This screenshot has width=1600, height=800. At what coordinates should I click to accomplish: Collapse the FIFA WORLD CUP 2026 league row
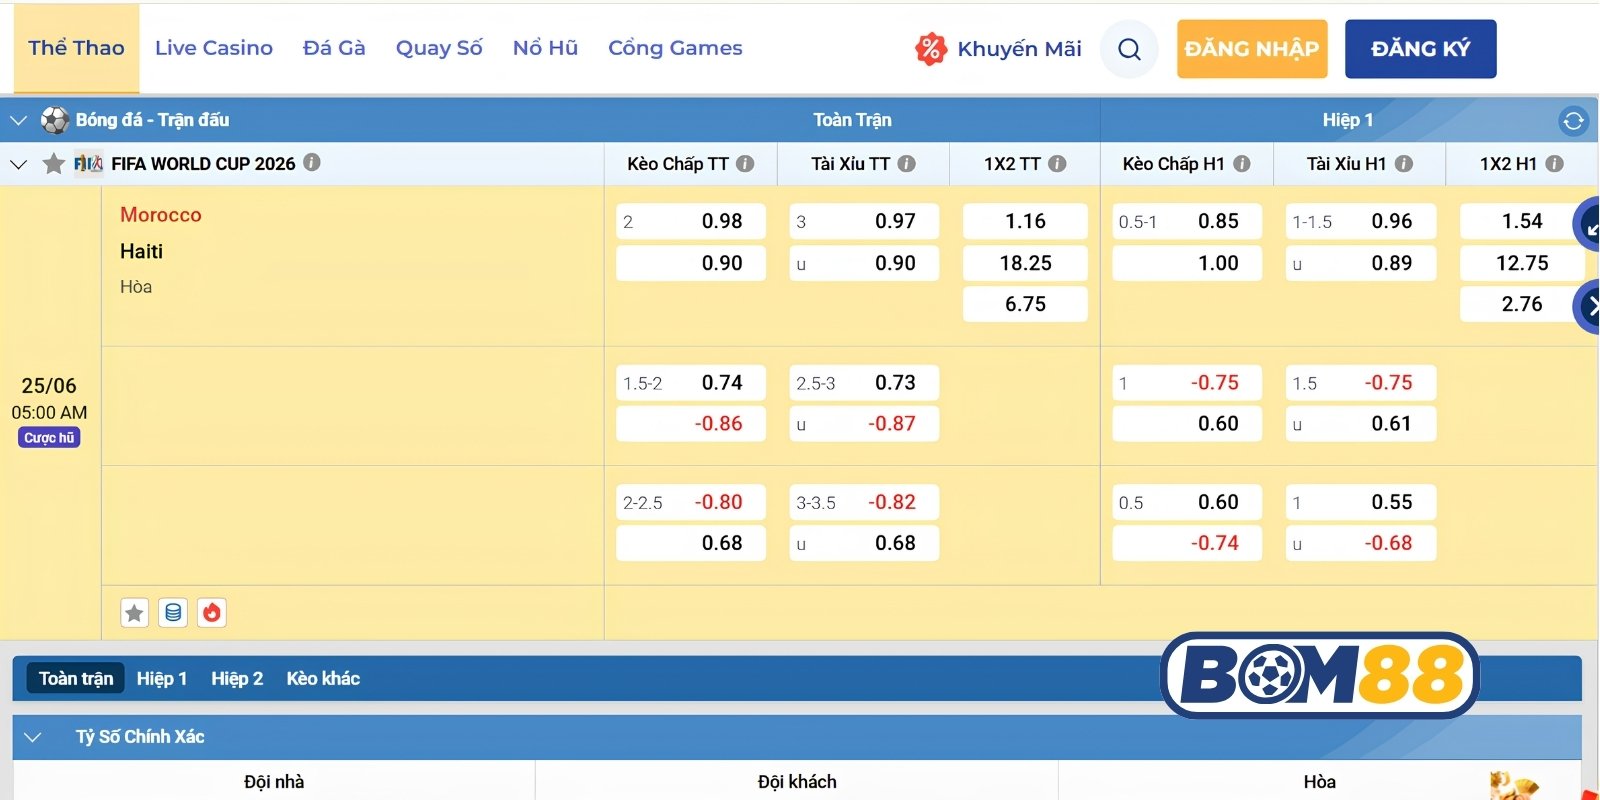[x=18, y=164]
